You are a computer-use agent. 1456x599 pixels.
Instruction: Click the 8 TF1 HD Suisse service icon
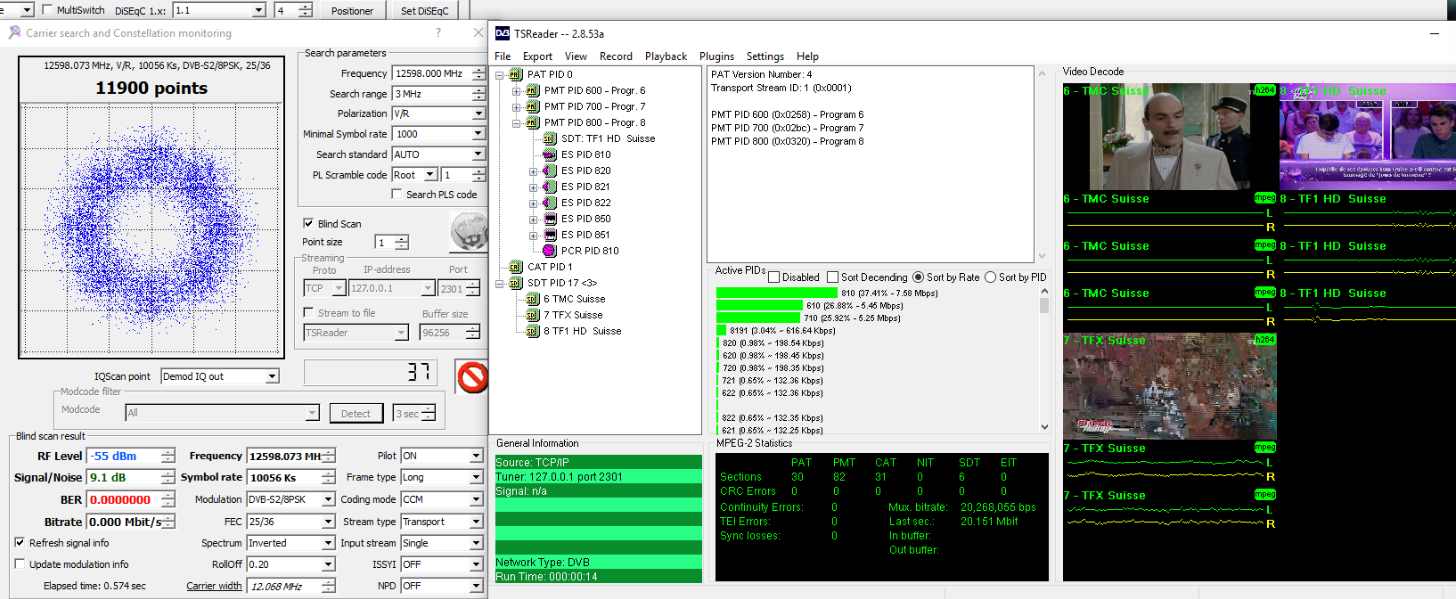pos(533,330)
